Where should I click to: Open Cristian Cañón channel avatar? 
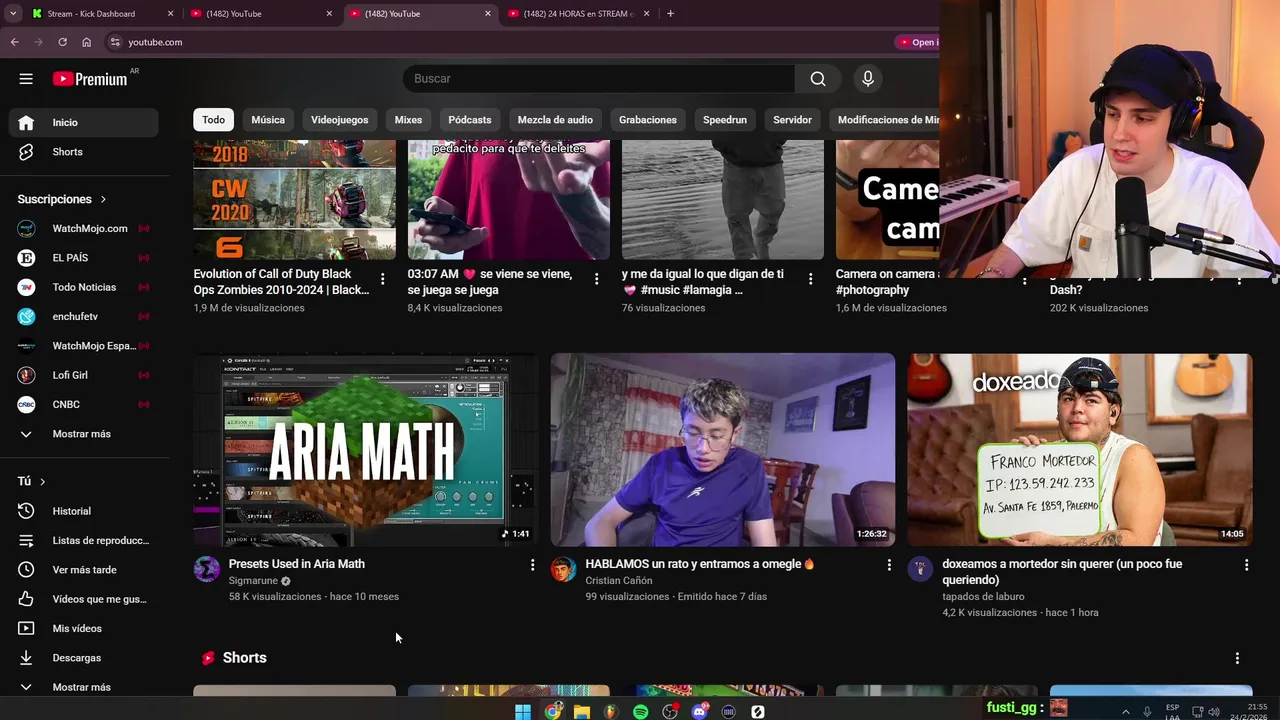[564, 569]
